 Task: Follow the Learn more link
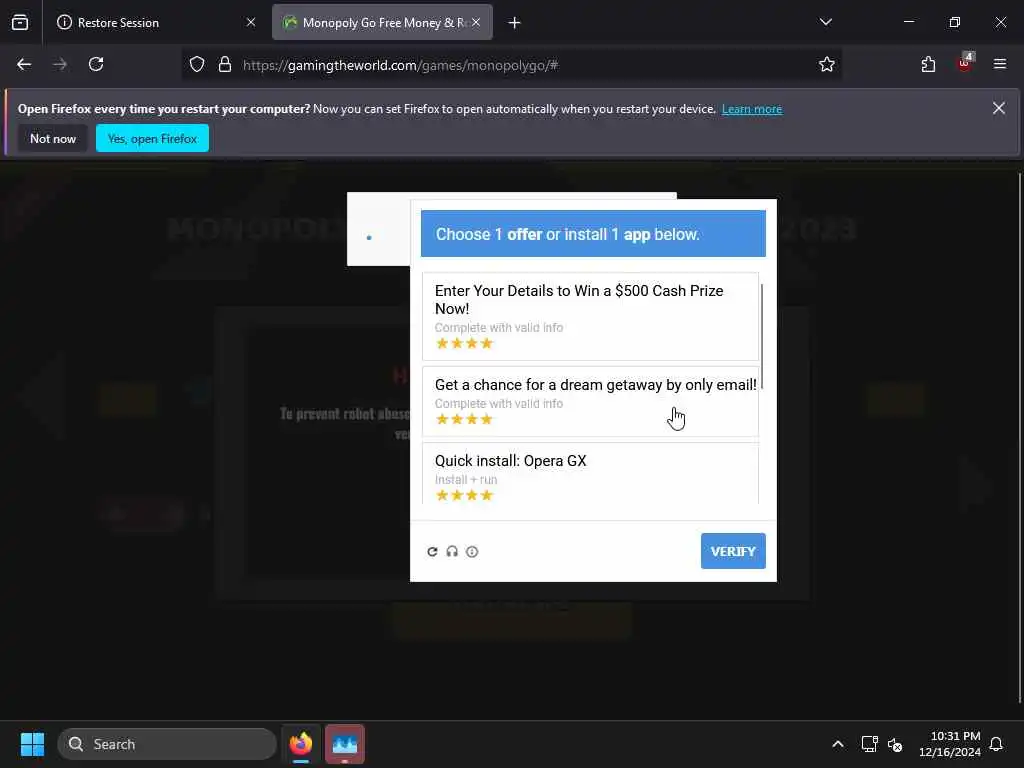752,109
